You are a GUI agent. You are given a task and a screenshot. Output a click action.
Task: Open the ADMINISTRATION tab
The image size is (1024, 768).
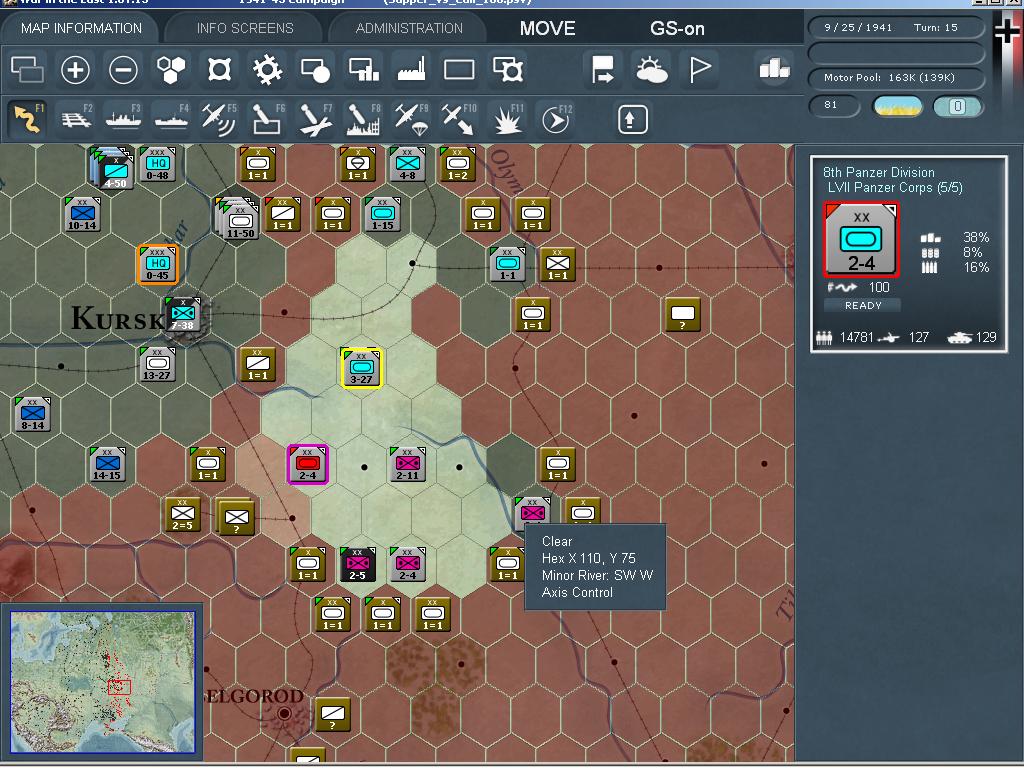pos(409,28)
